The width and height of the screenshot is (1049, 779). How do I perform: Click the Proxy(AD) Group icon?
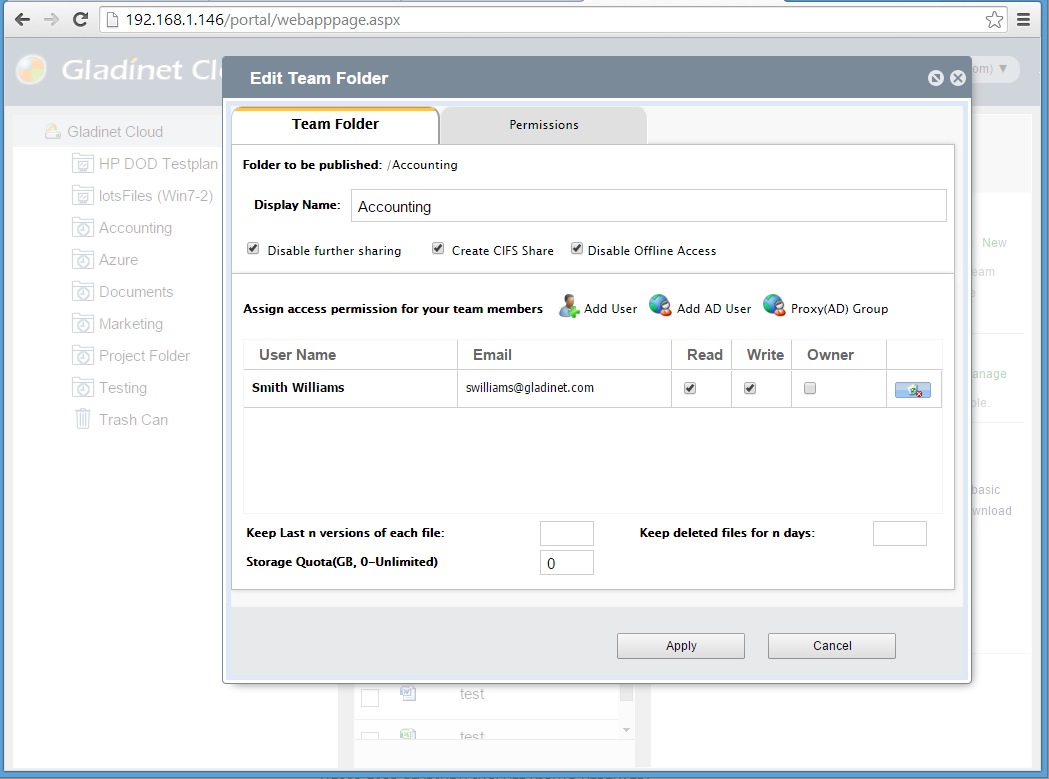(x=774, y=307)
